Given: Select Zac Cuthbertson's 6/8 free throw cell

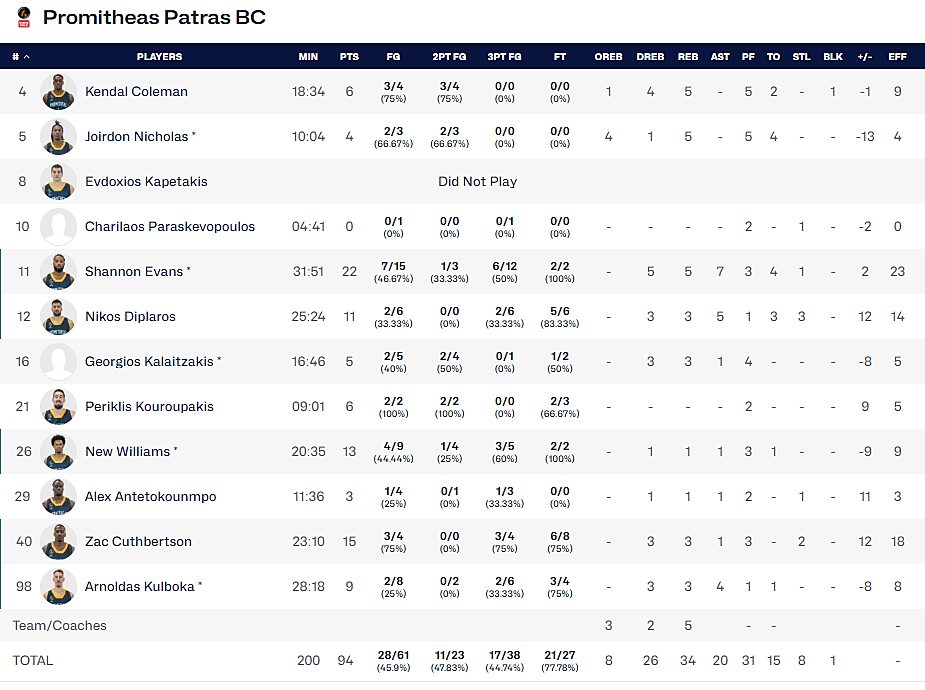Looking at the screenshot, I should [x=560, y=541].
